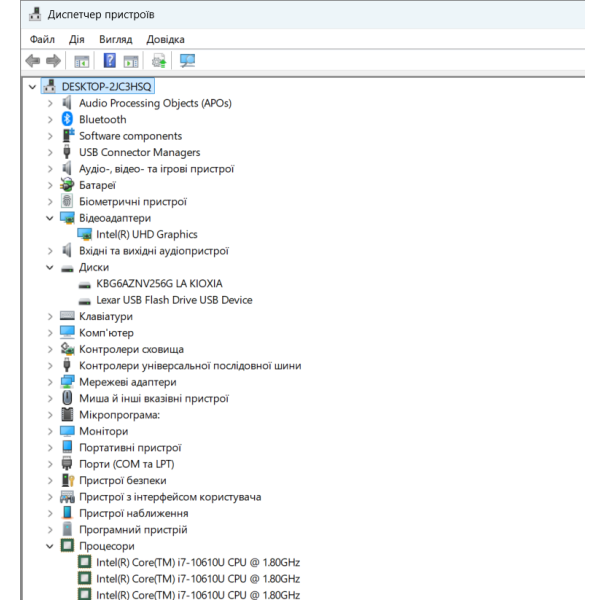This screenshot has width=600, height=600.
Task: Click the Мережеві адаптери network icon
Action: click(67, 382)
